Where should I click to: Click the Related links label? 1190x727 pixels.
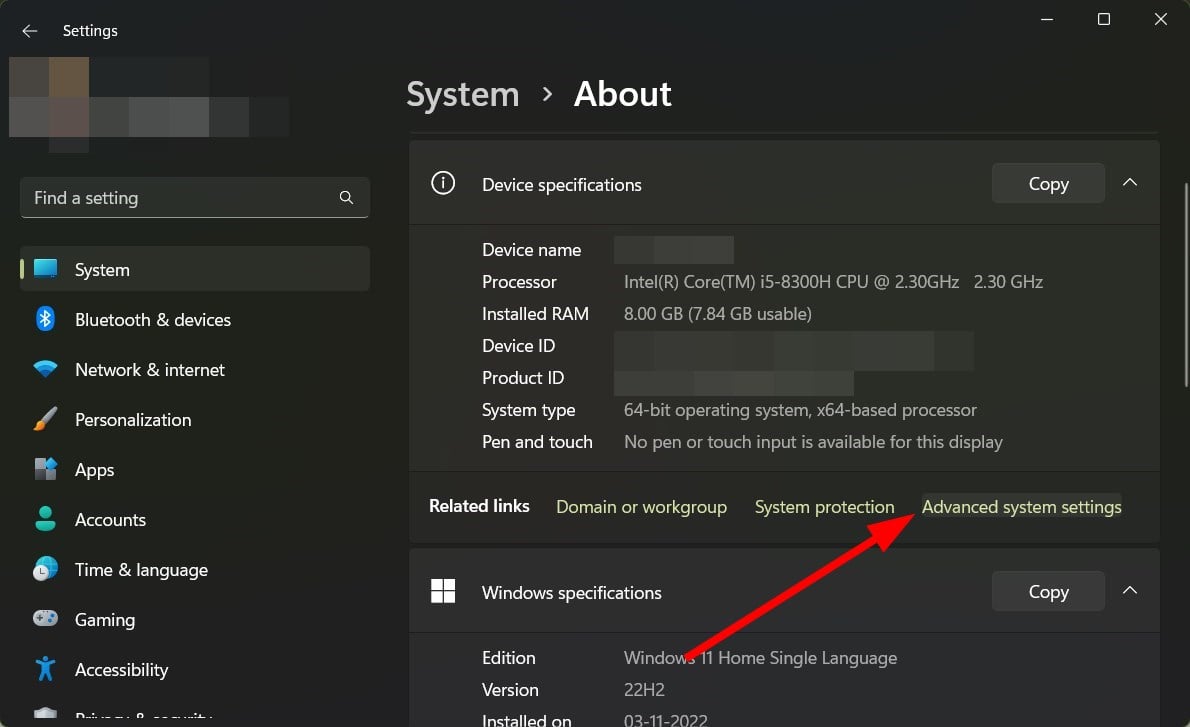479,506
